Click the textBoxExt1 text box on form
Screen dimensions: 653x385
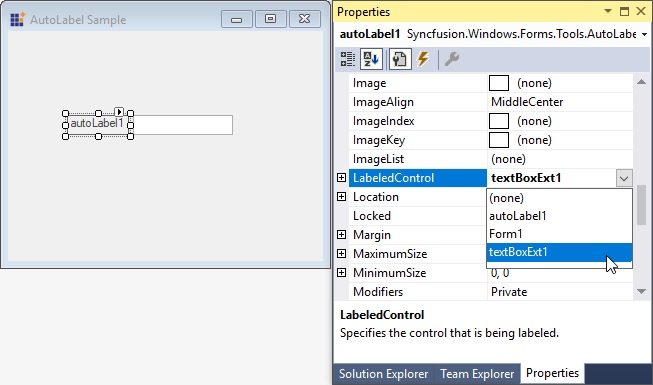coord(182,125)
